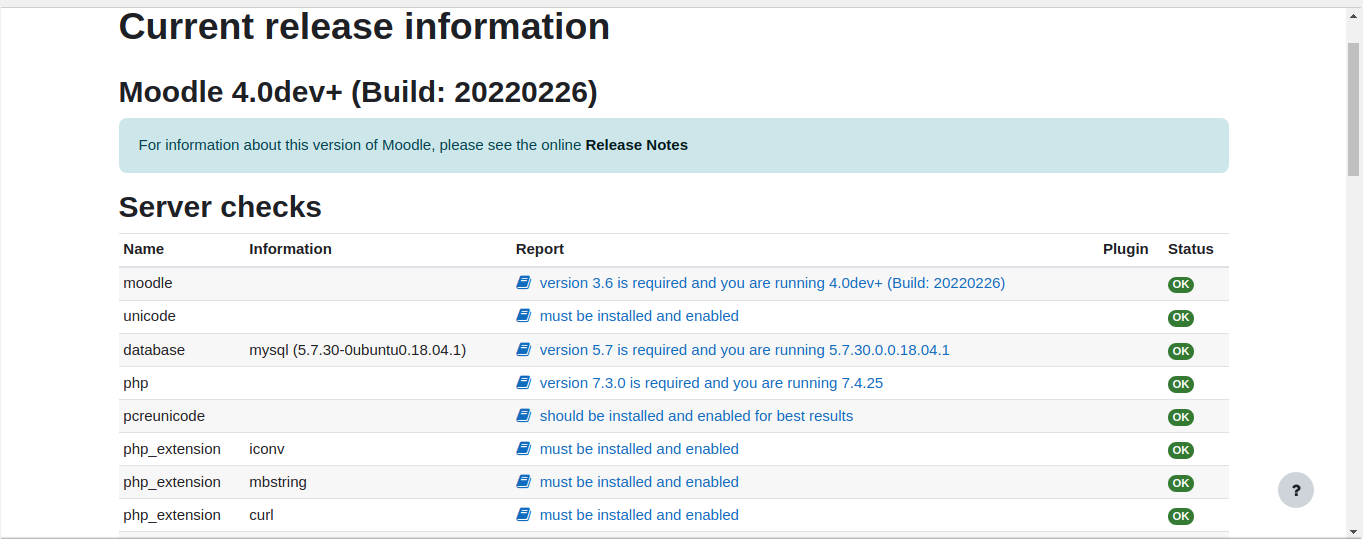Click the OK status badge for moodle
Image resolution: width=1363 pixels, height=539 pixels.
[1181, 285]
